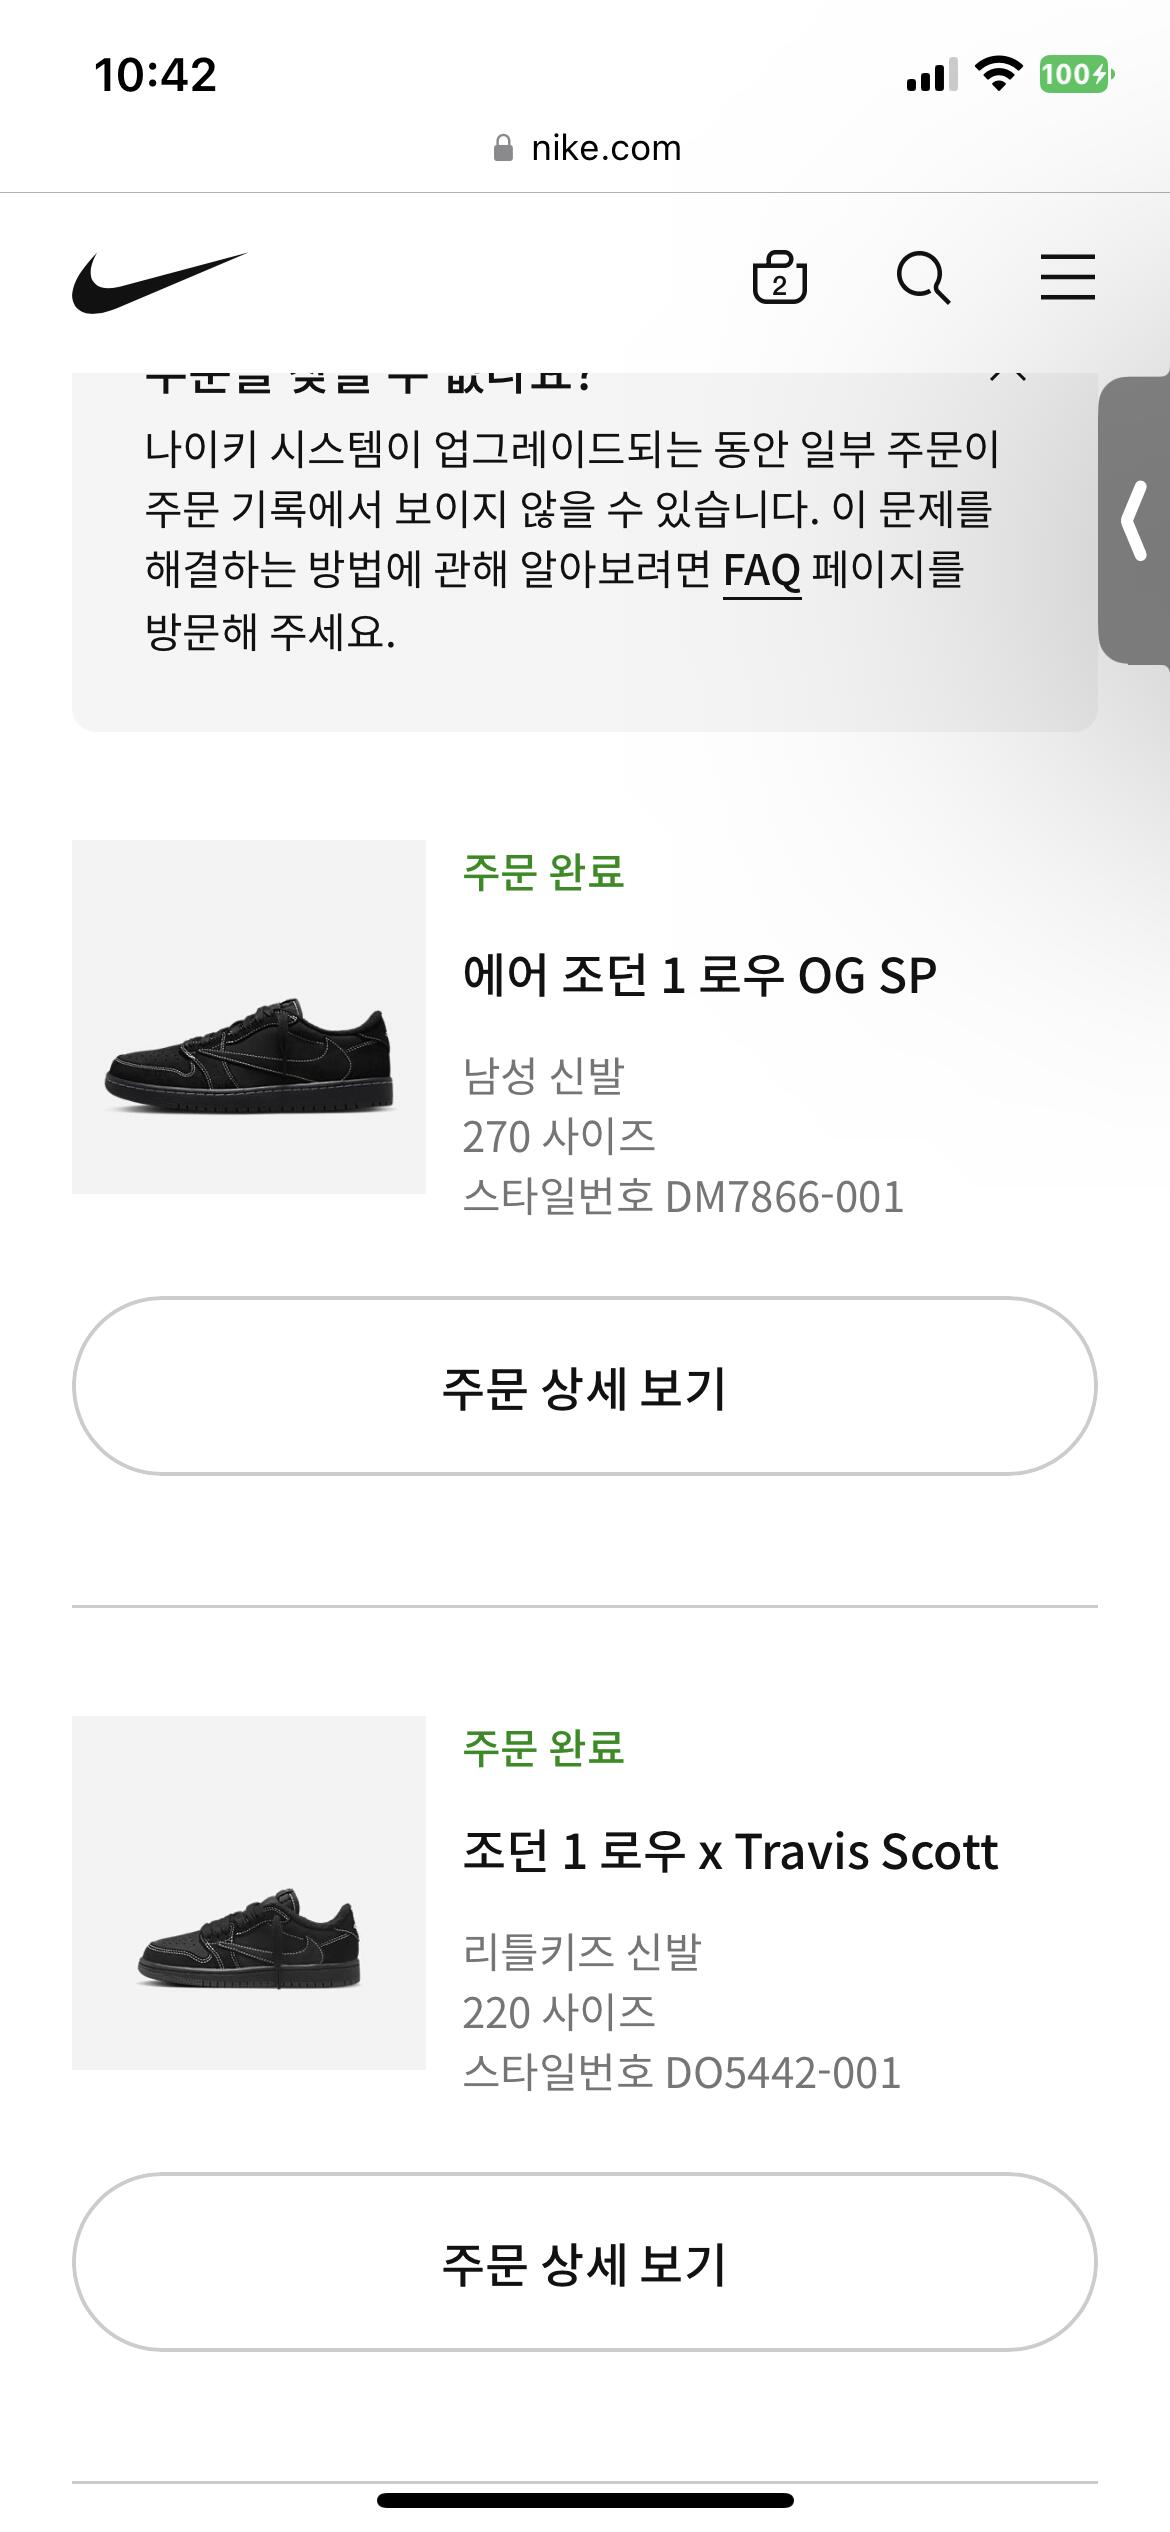Expand the gray side panel arrow tab
Image resolution: width=1170 pixels, height=2532 pixels.
[1135, 520]
